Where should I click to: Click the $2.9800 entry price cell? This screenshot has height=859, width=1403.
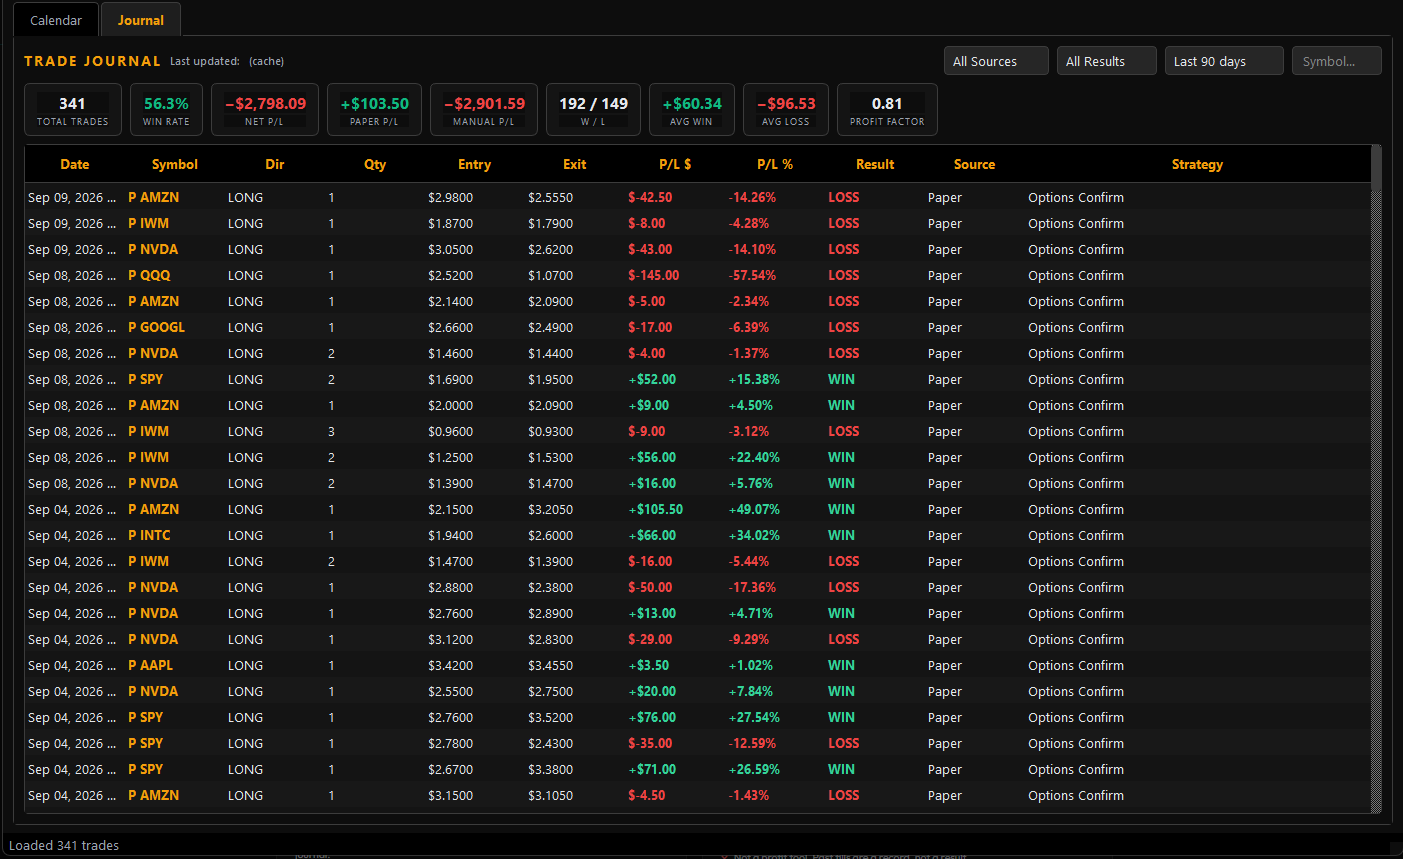click(x=450, y=197)
